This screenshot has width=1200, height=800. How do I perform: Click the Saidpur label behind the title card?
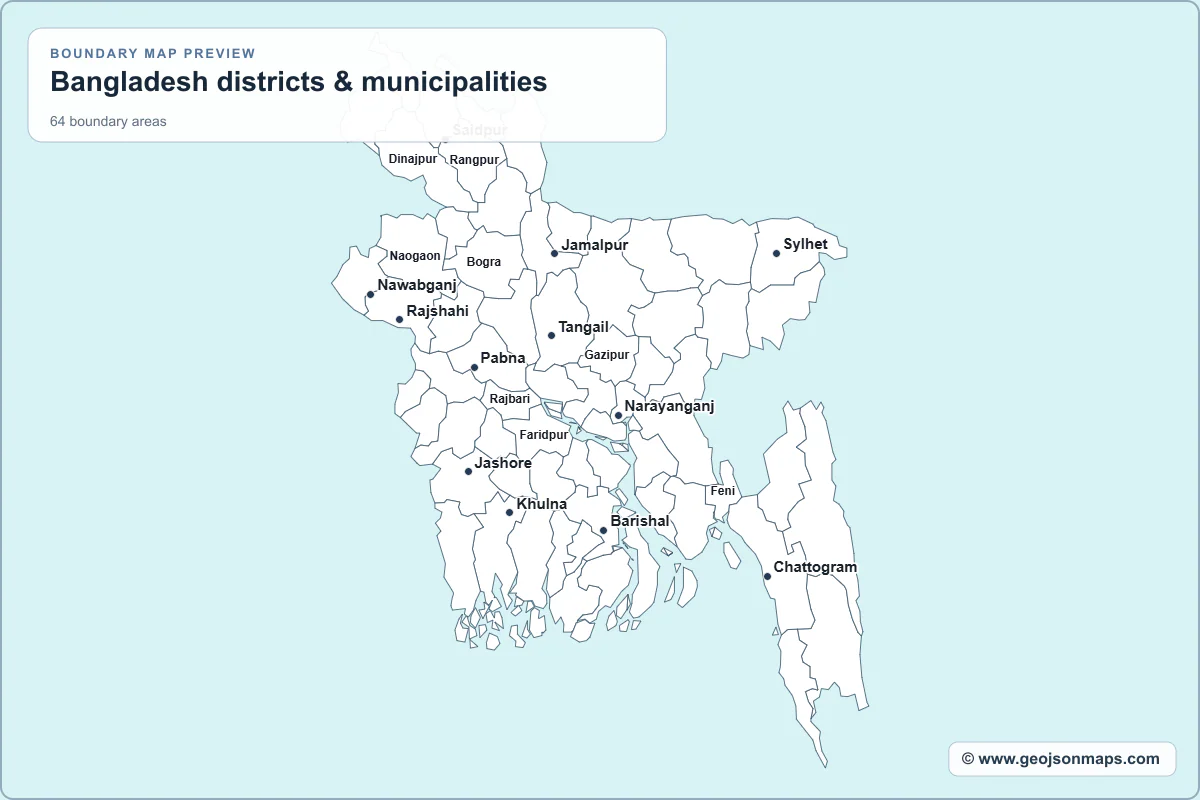(x=480, y=130)
